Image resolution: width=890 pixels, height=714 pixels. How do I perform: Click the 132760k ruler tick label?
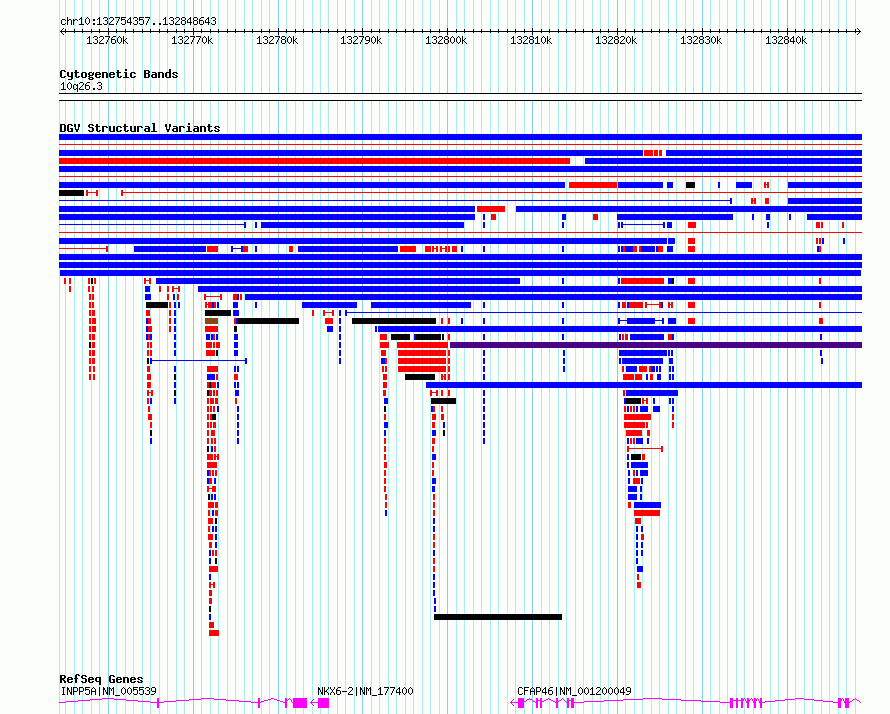click(x=107, y=40)
